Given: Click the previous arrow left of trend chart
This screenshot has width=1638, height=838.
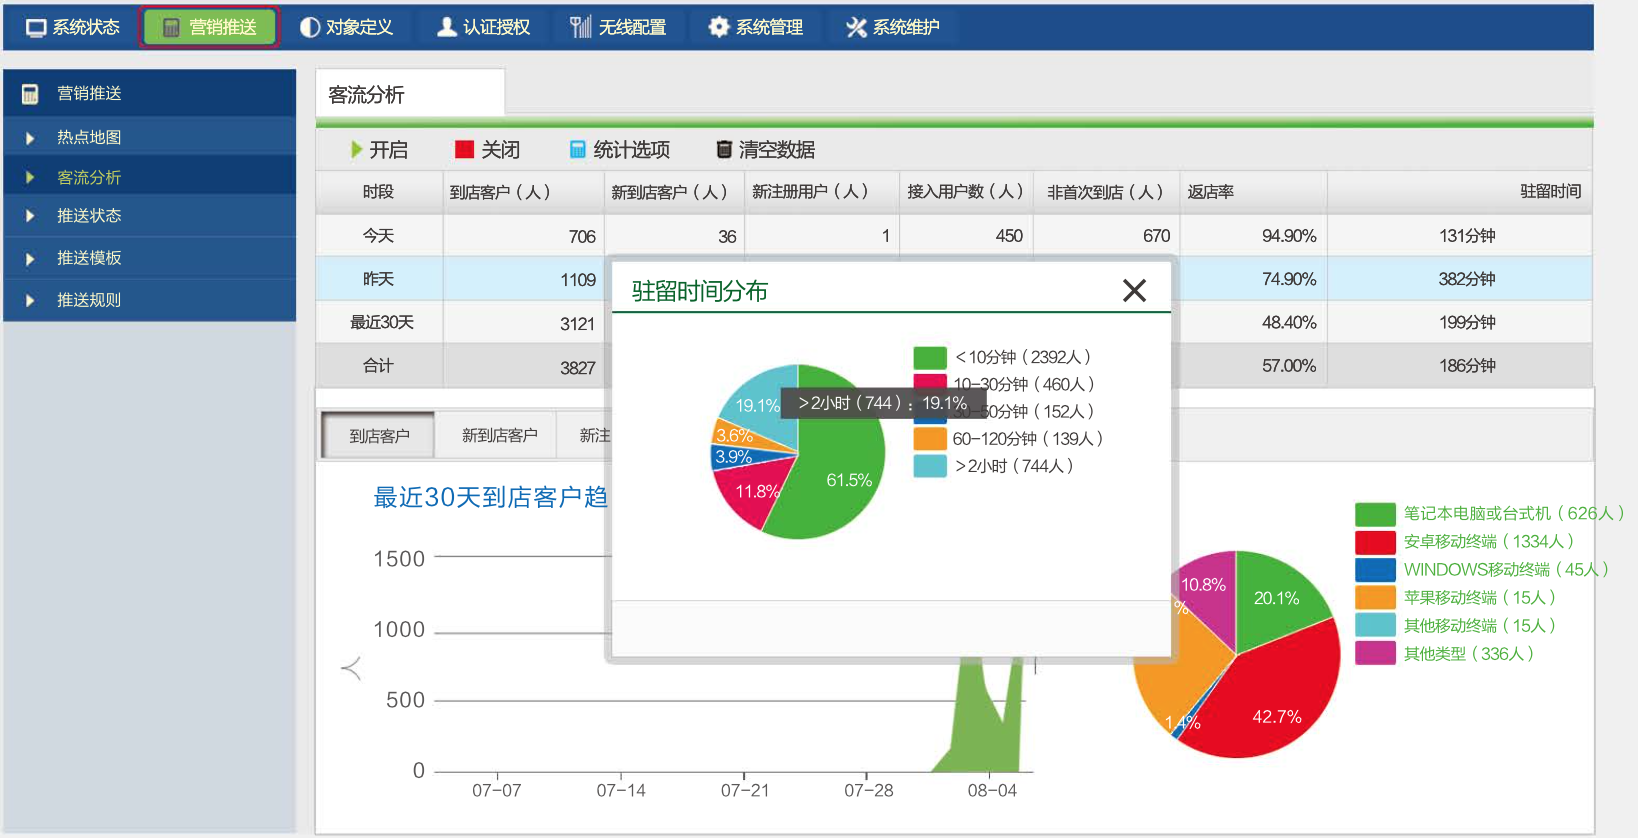Looking at the screenshot, I should [351, 668].
